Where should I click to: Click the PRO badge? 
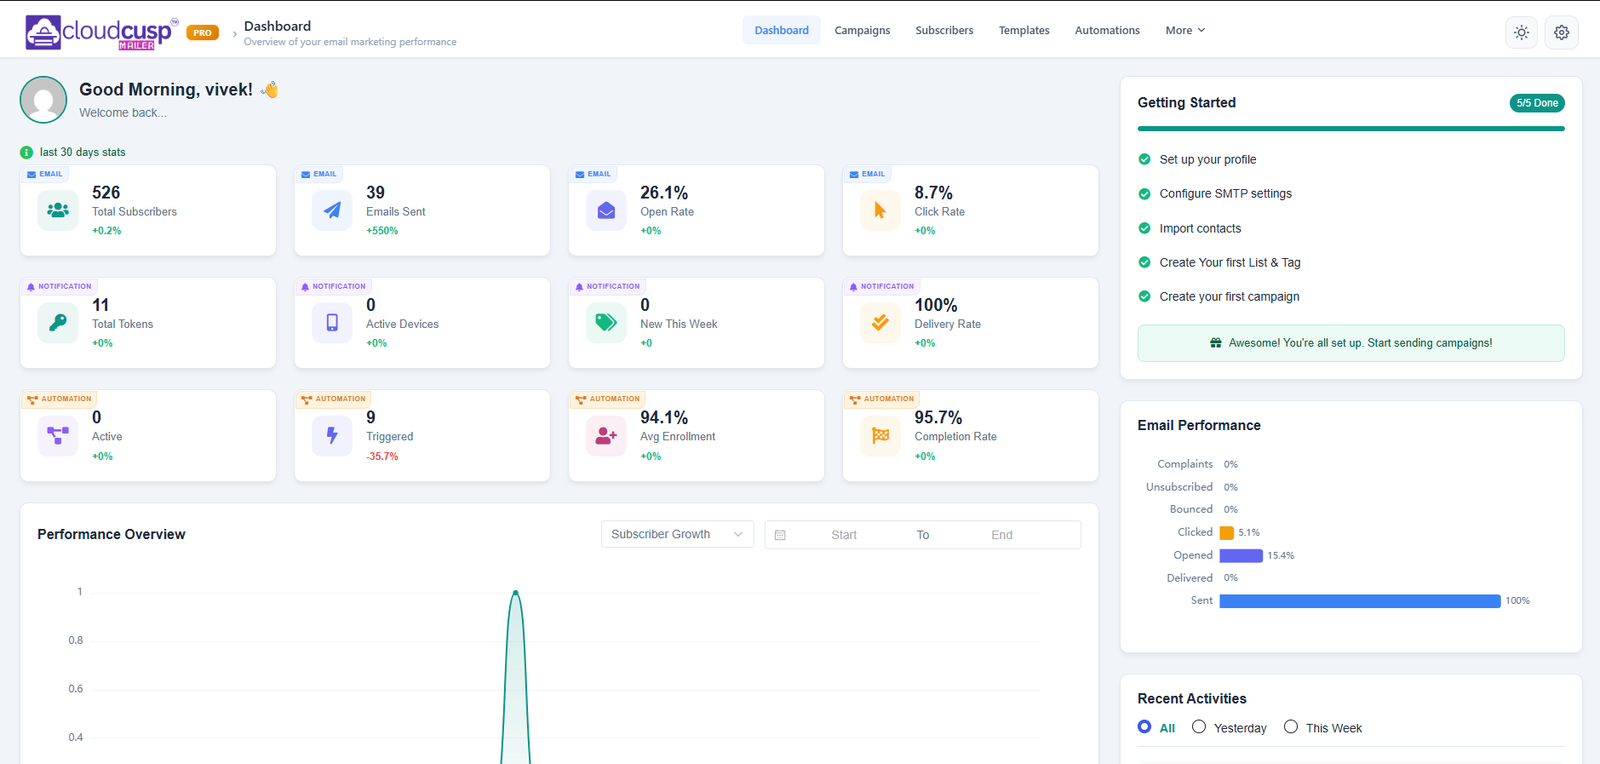pos(203,33)
